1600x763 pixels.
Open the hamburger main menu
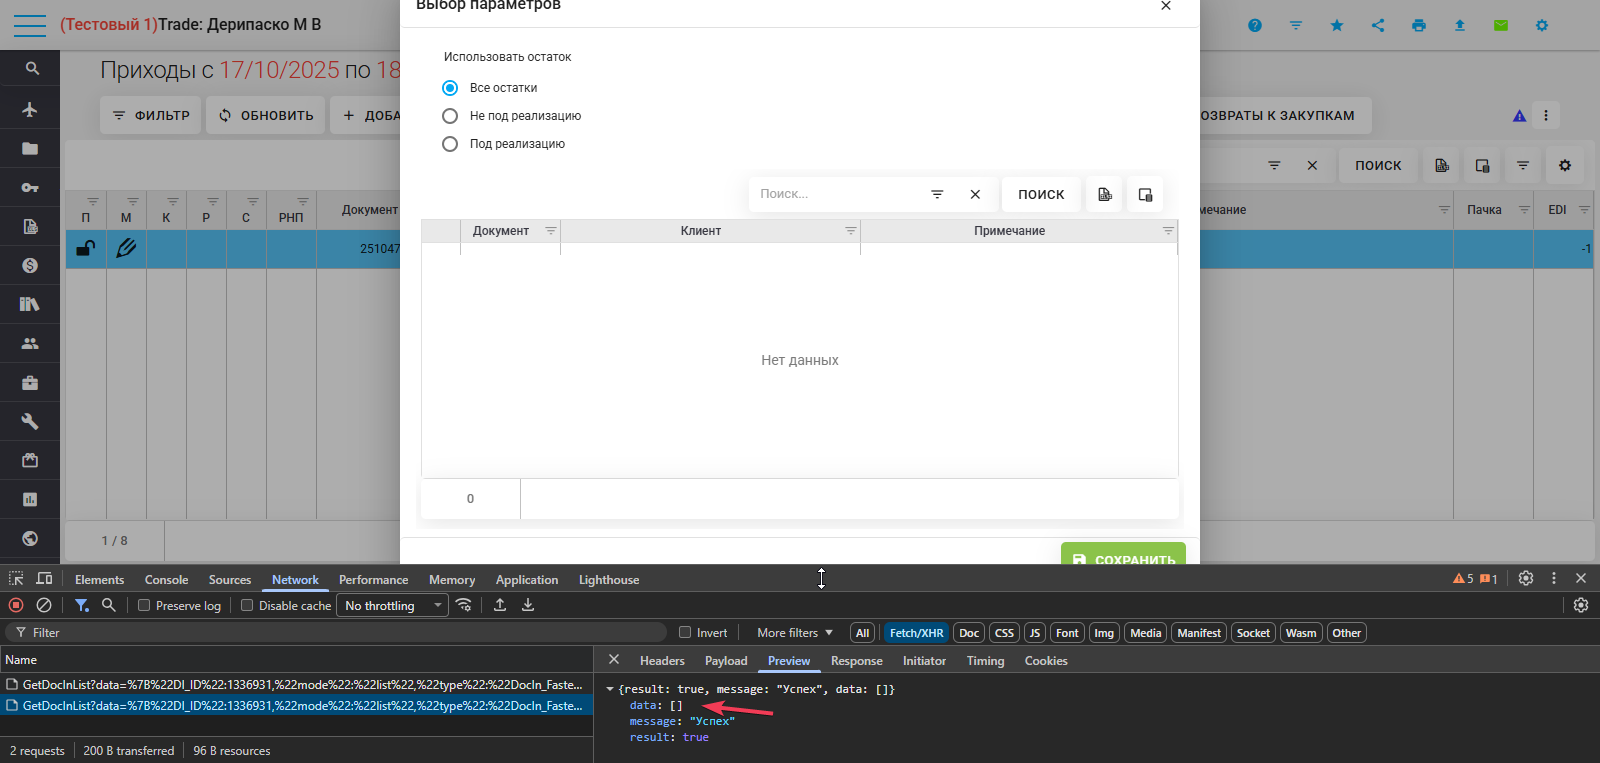tap(30, 25)
